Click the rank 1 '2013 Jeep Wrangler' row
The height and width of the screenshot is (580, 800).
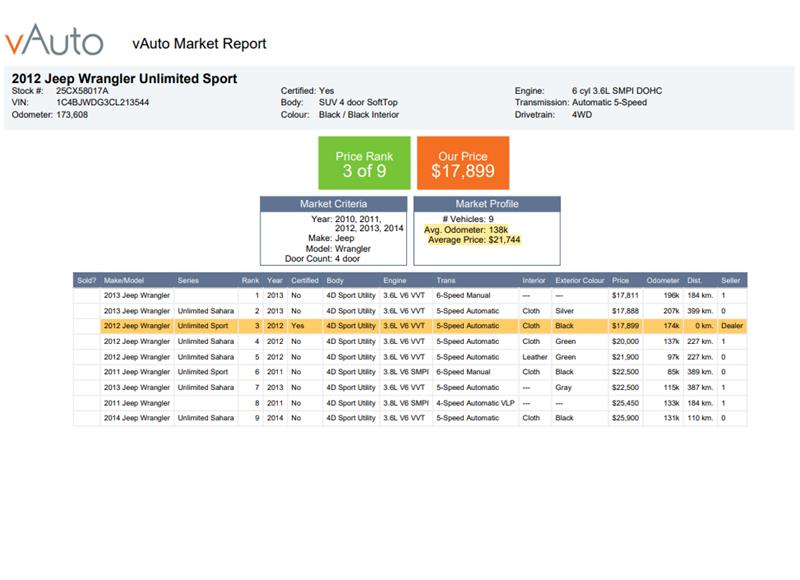coord(410,295)
